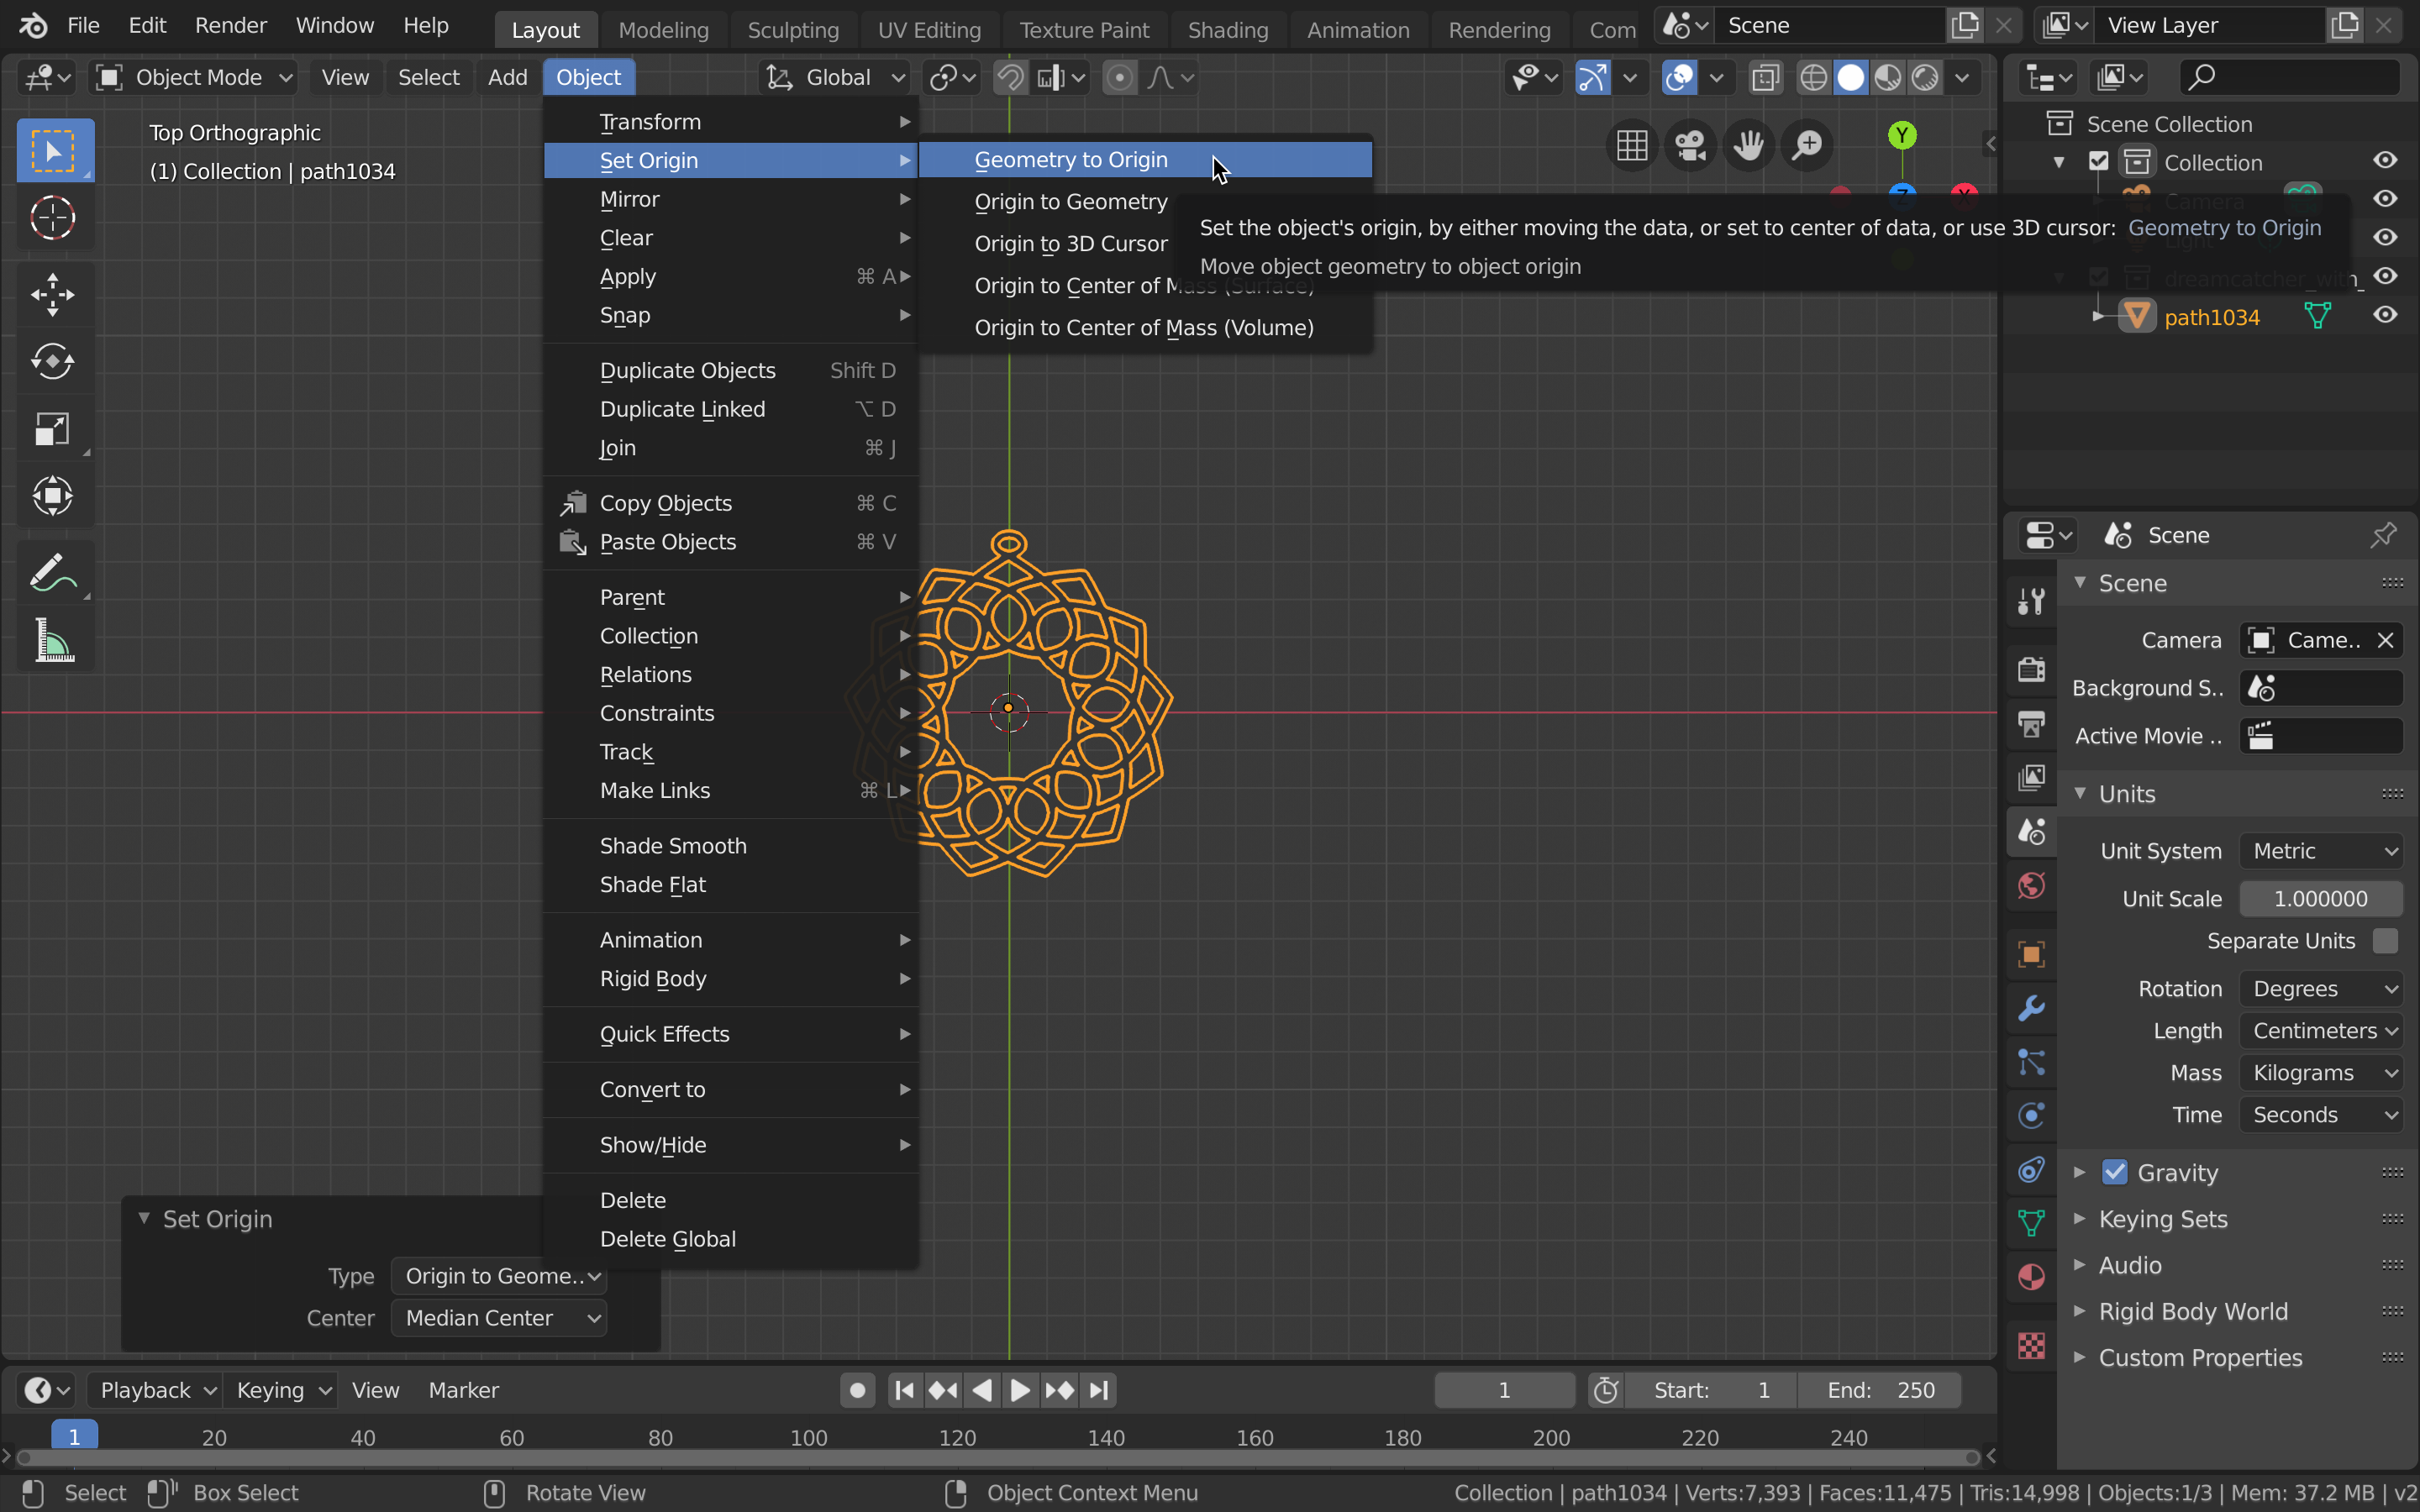Image resolution: width=2420 pixels, height=1512 pixels.
Task: Open the Type Origin to Geometry dropdown
Action: click(x=499, y=1276)
